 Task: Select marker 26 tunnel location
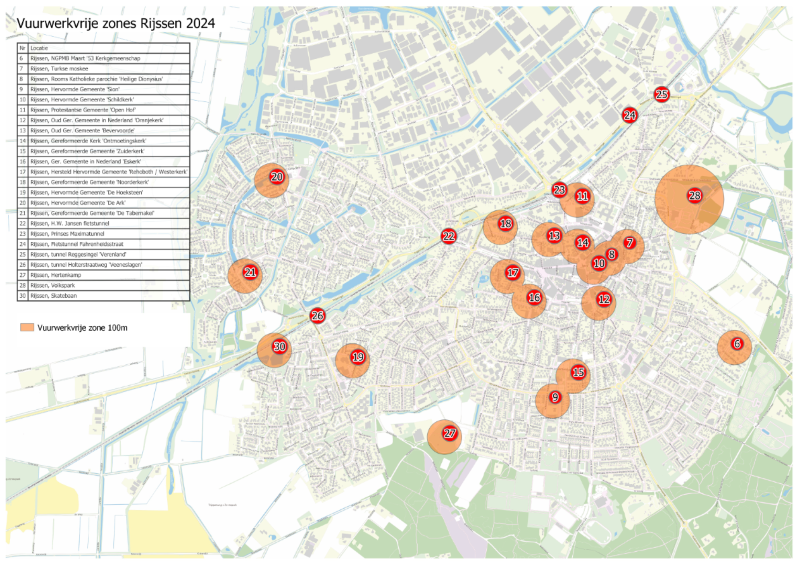pyautogui.click(x=318, y=316)
